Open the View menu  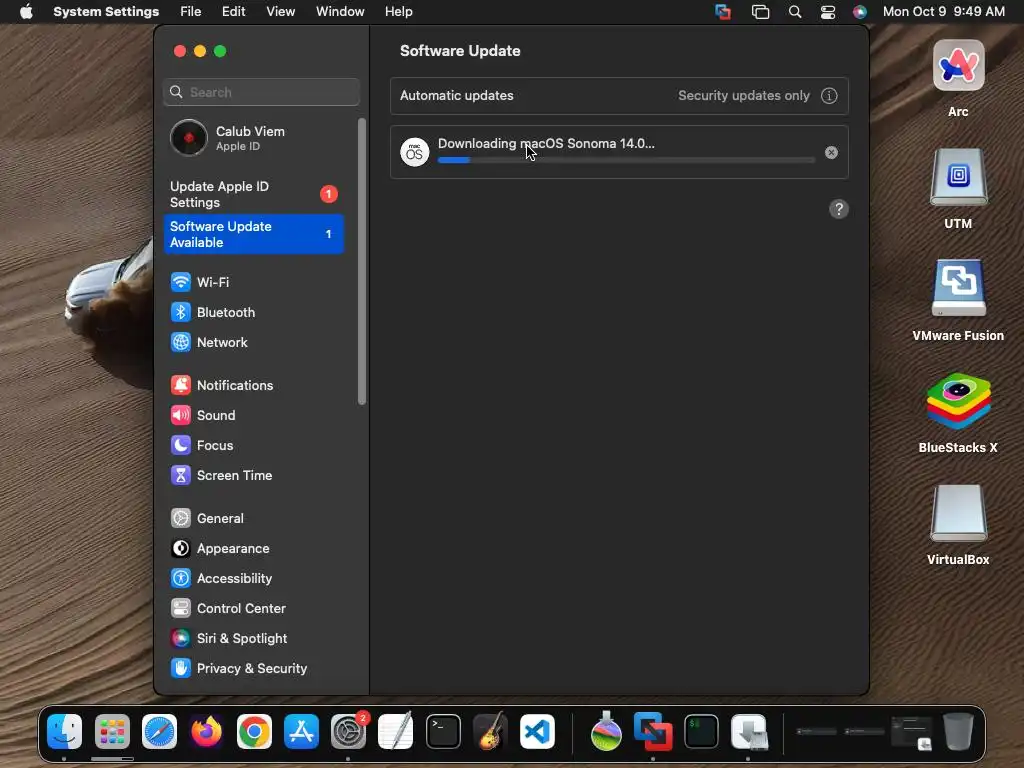coord(281,12)
